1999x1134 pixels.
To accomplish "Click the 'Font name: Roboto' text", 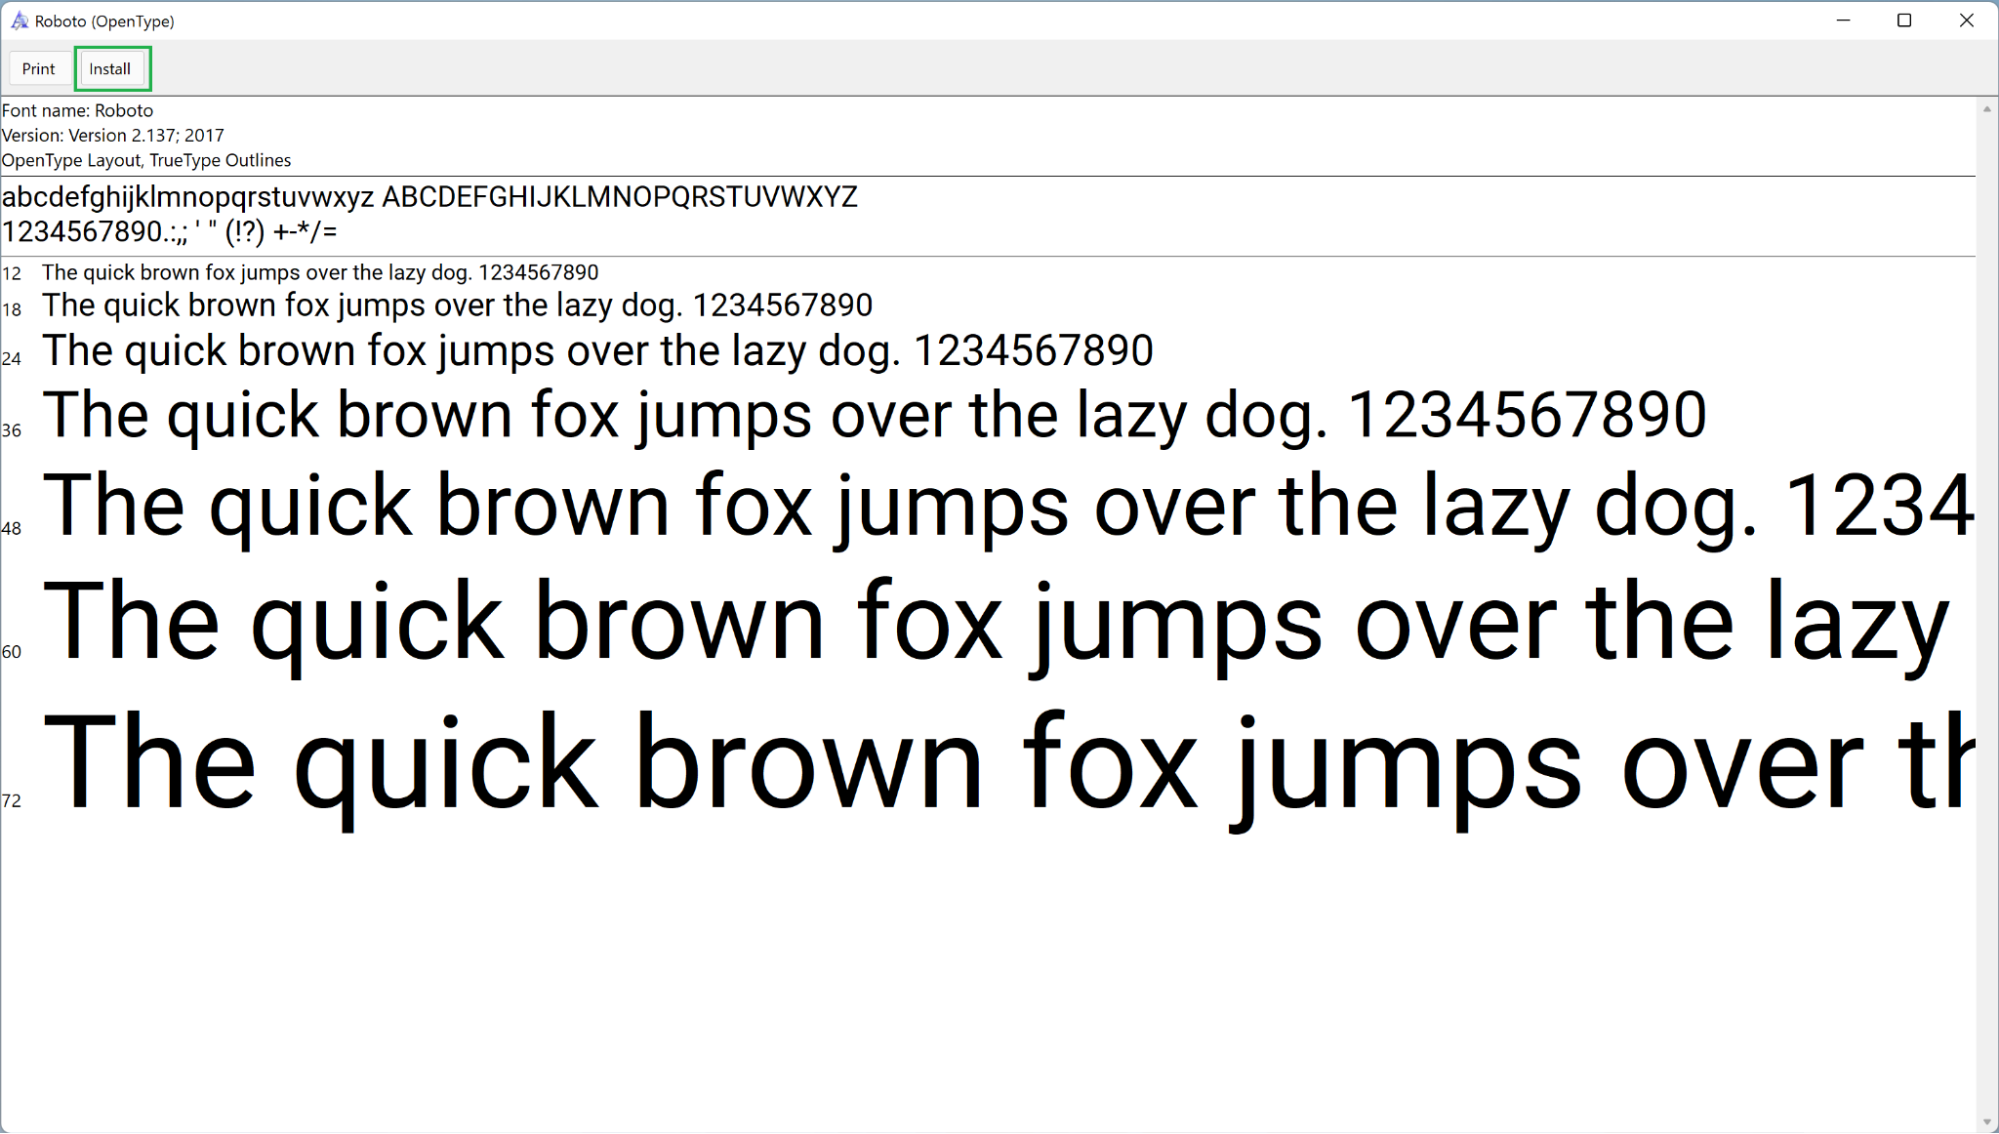I will click(78, 110).
